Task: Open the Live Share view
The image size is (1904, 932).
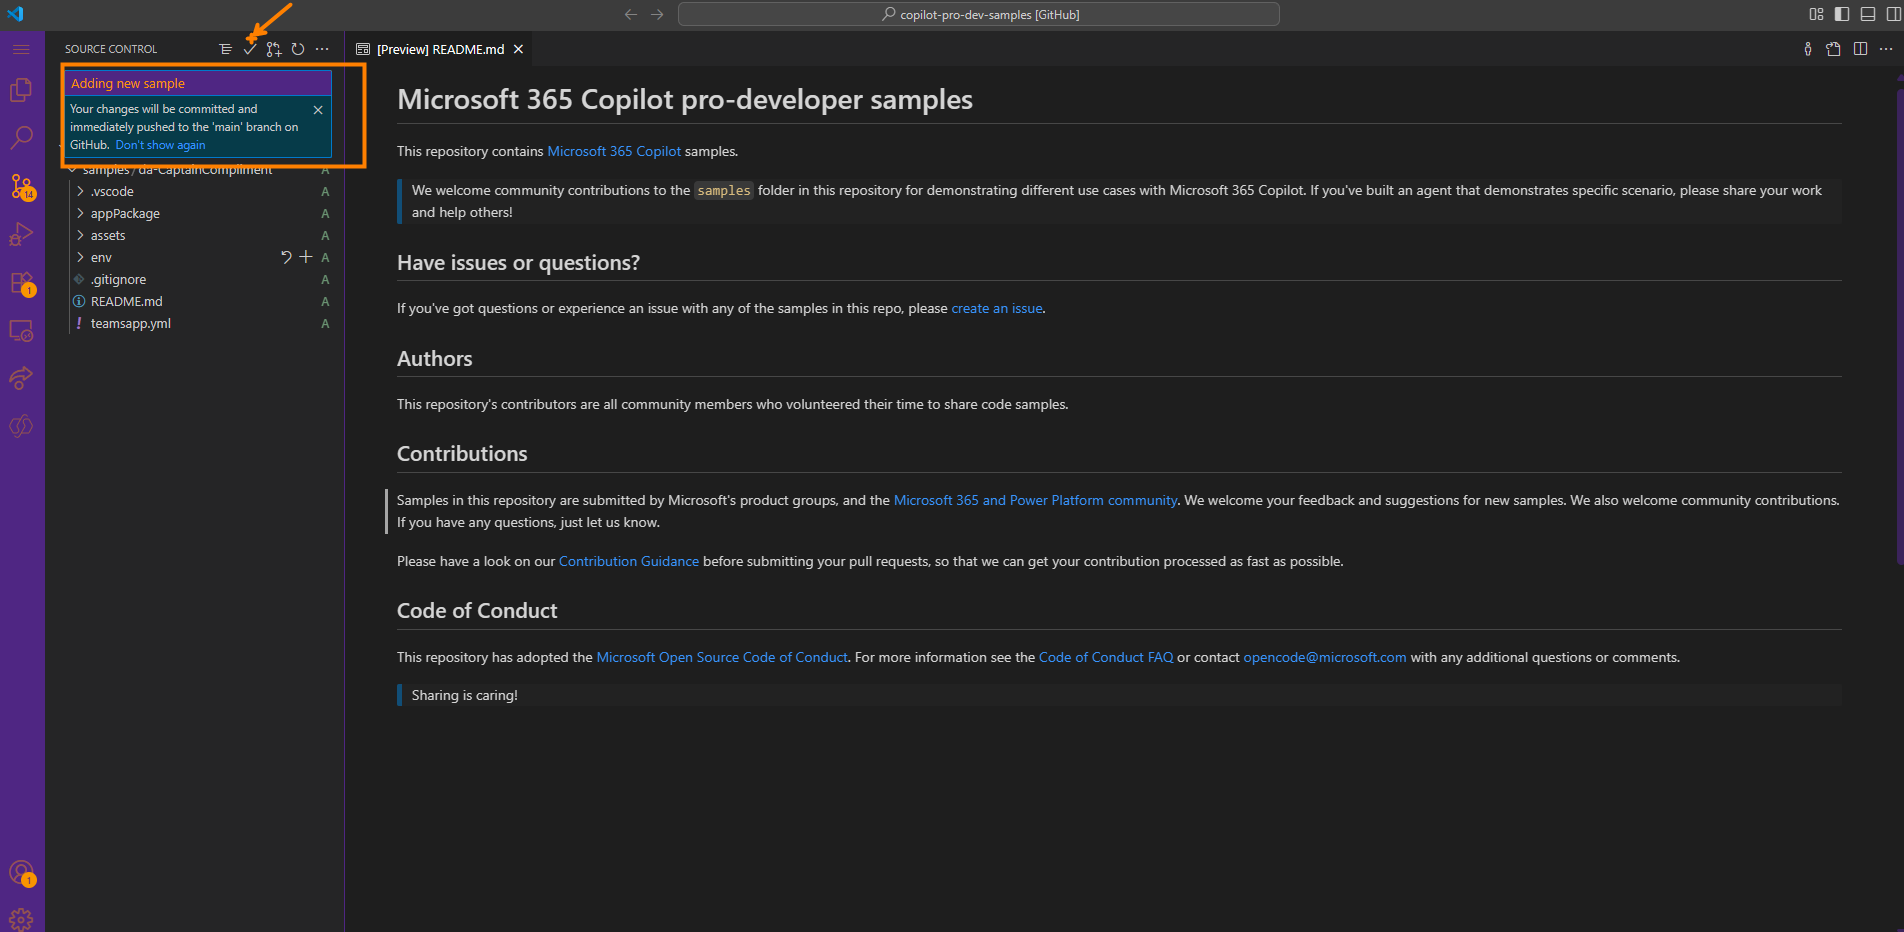Action: pos(21,378)
